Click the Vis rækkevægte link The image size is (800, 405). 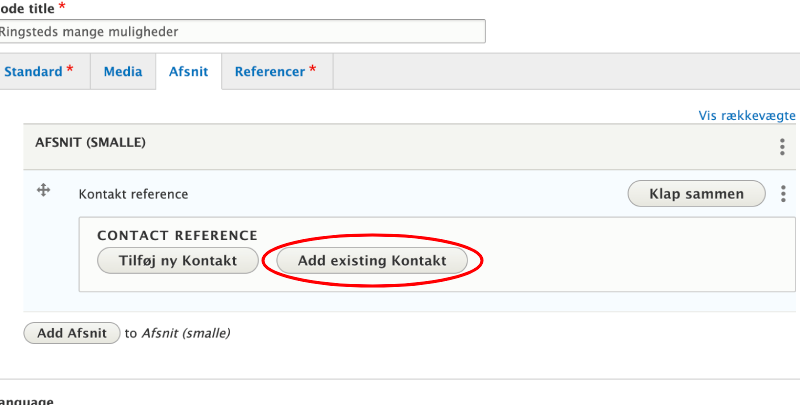click(x=746, y=116)
